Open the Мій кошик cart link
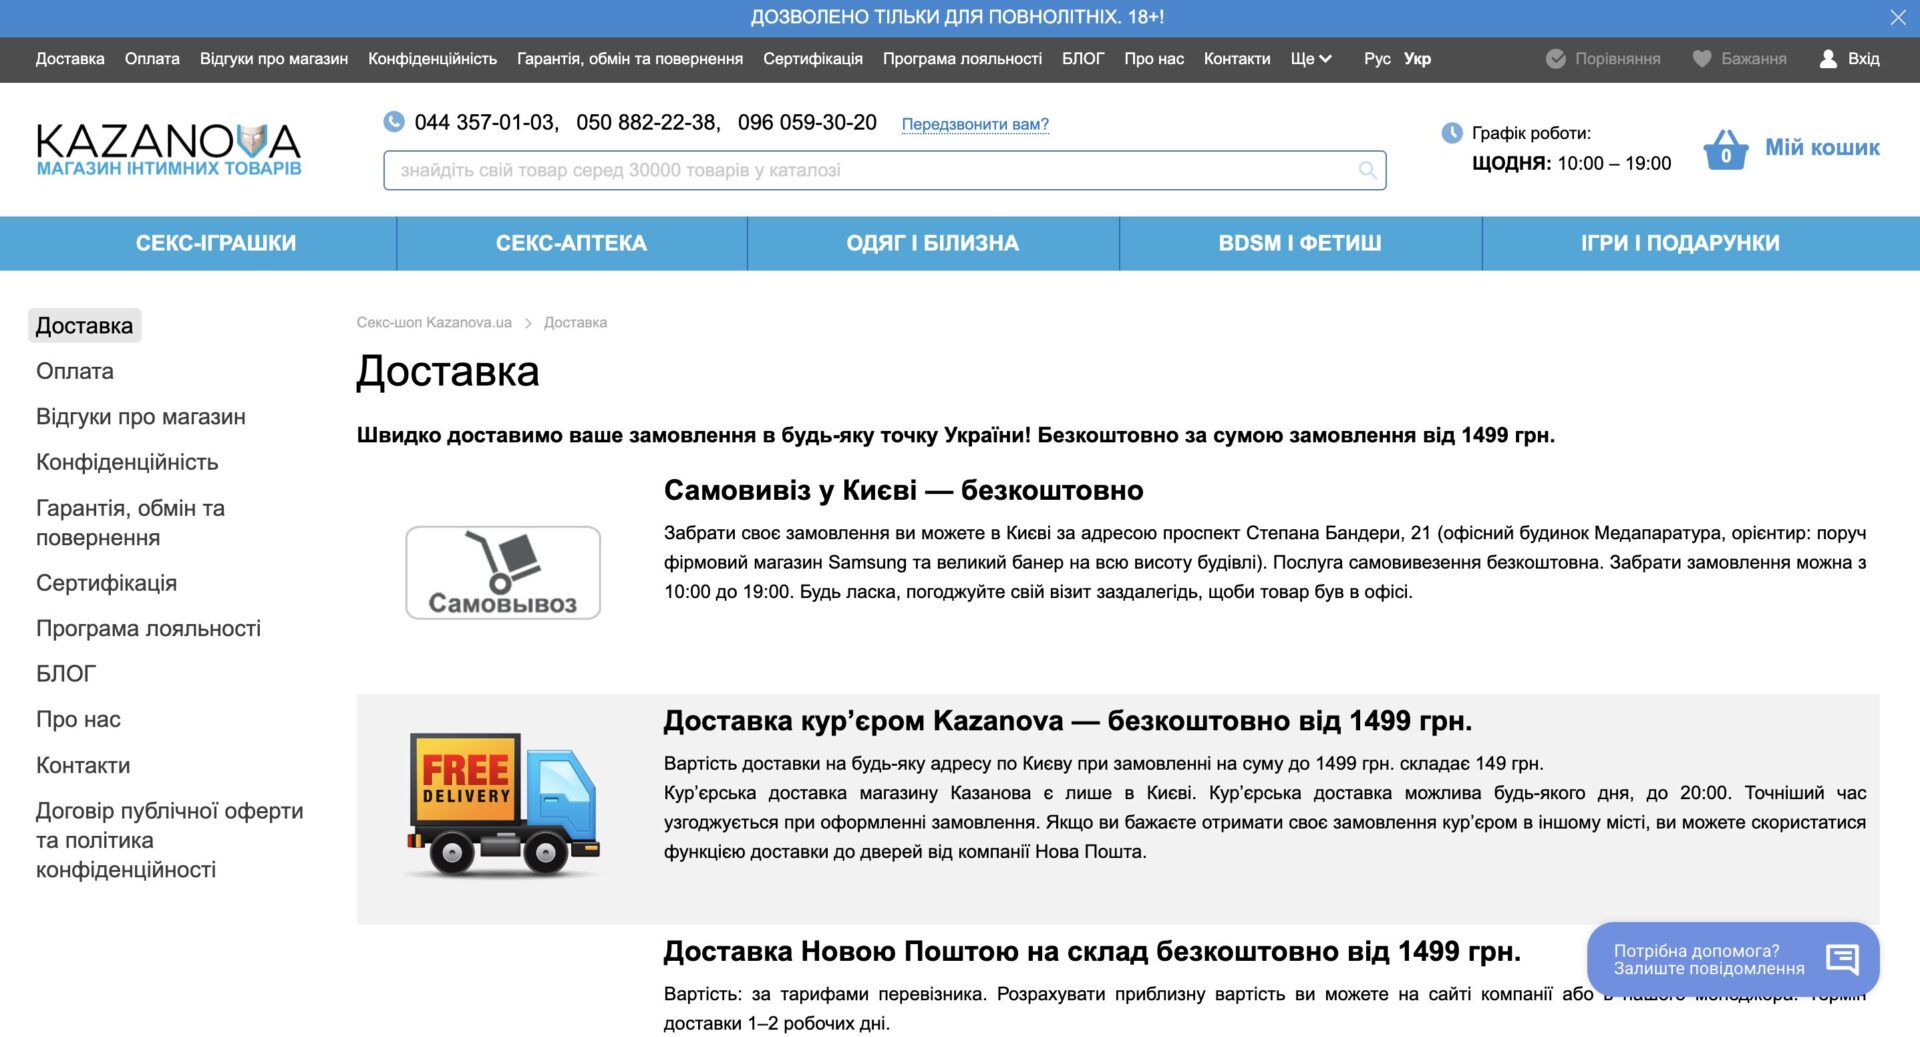The height and width of the screenshot is (1037, 1920). point(1822,147)
